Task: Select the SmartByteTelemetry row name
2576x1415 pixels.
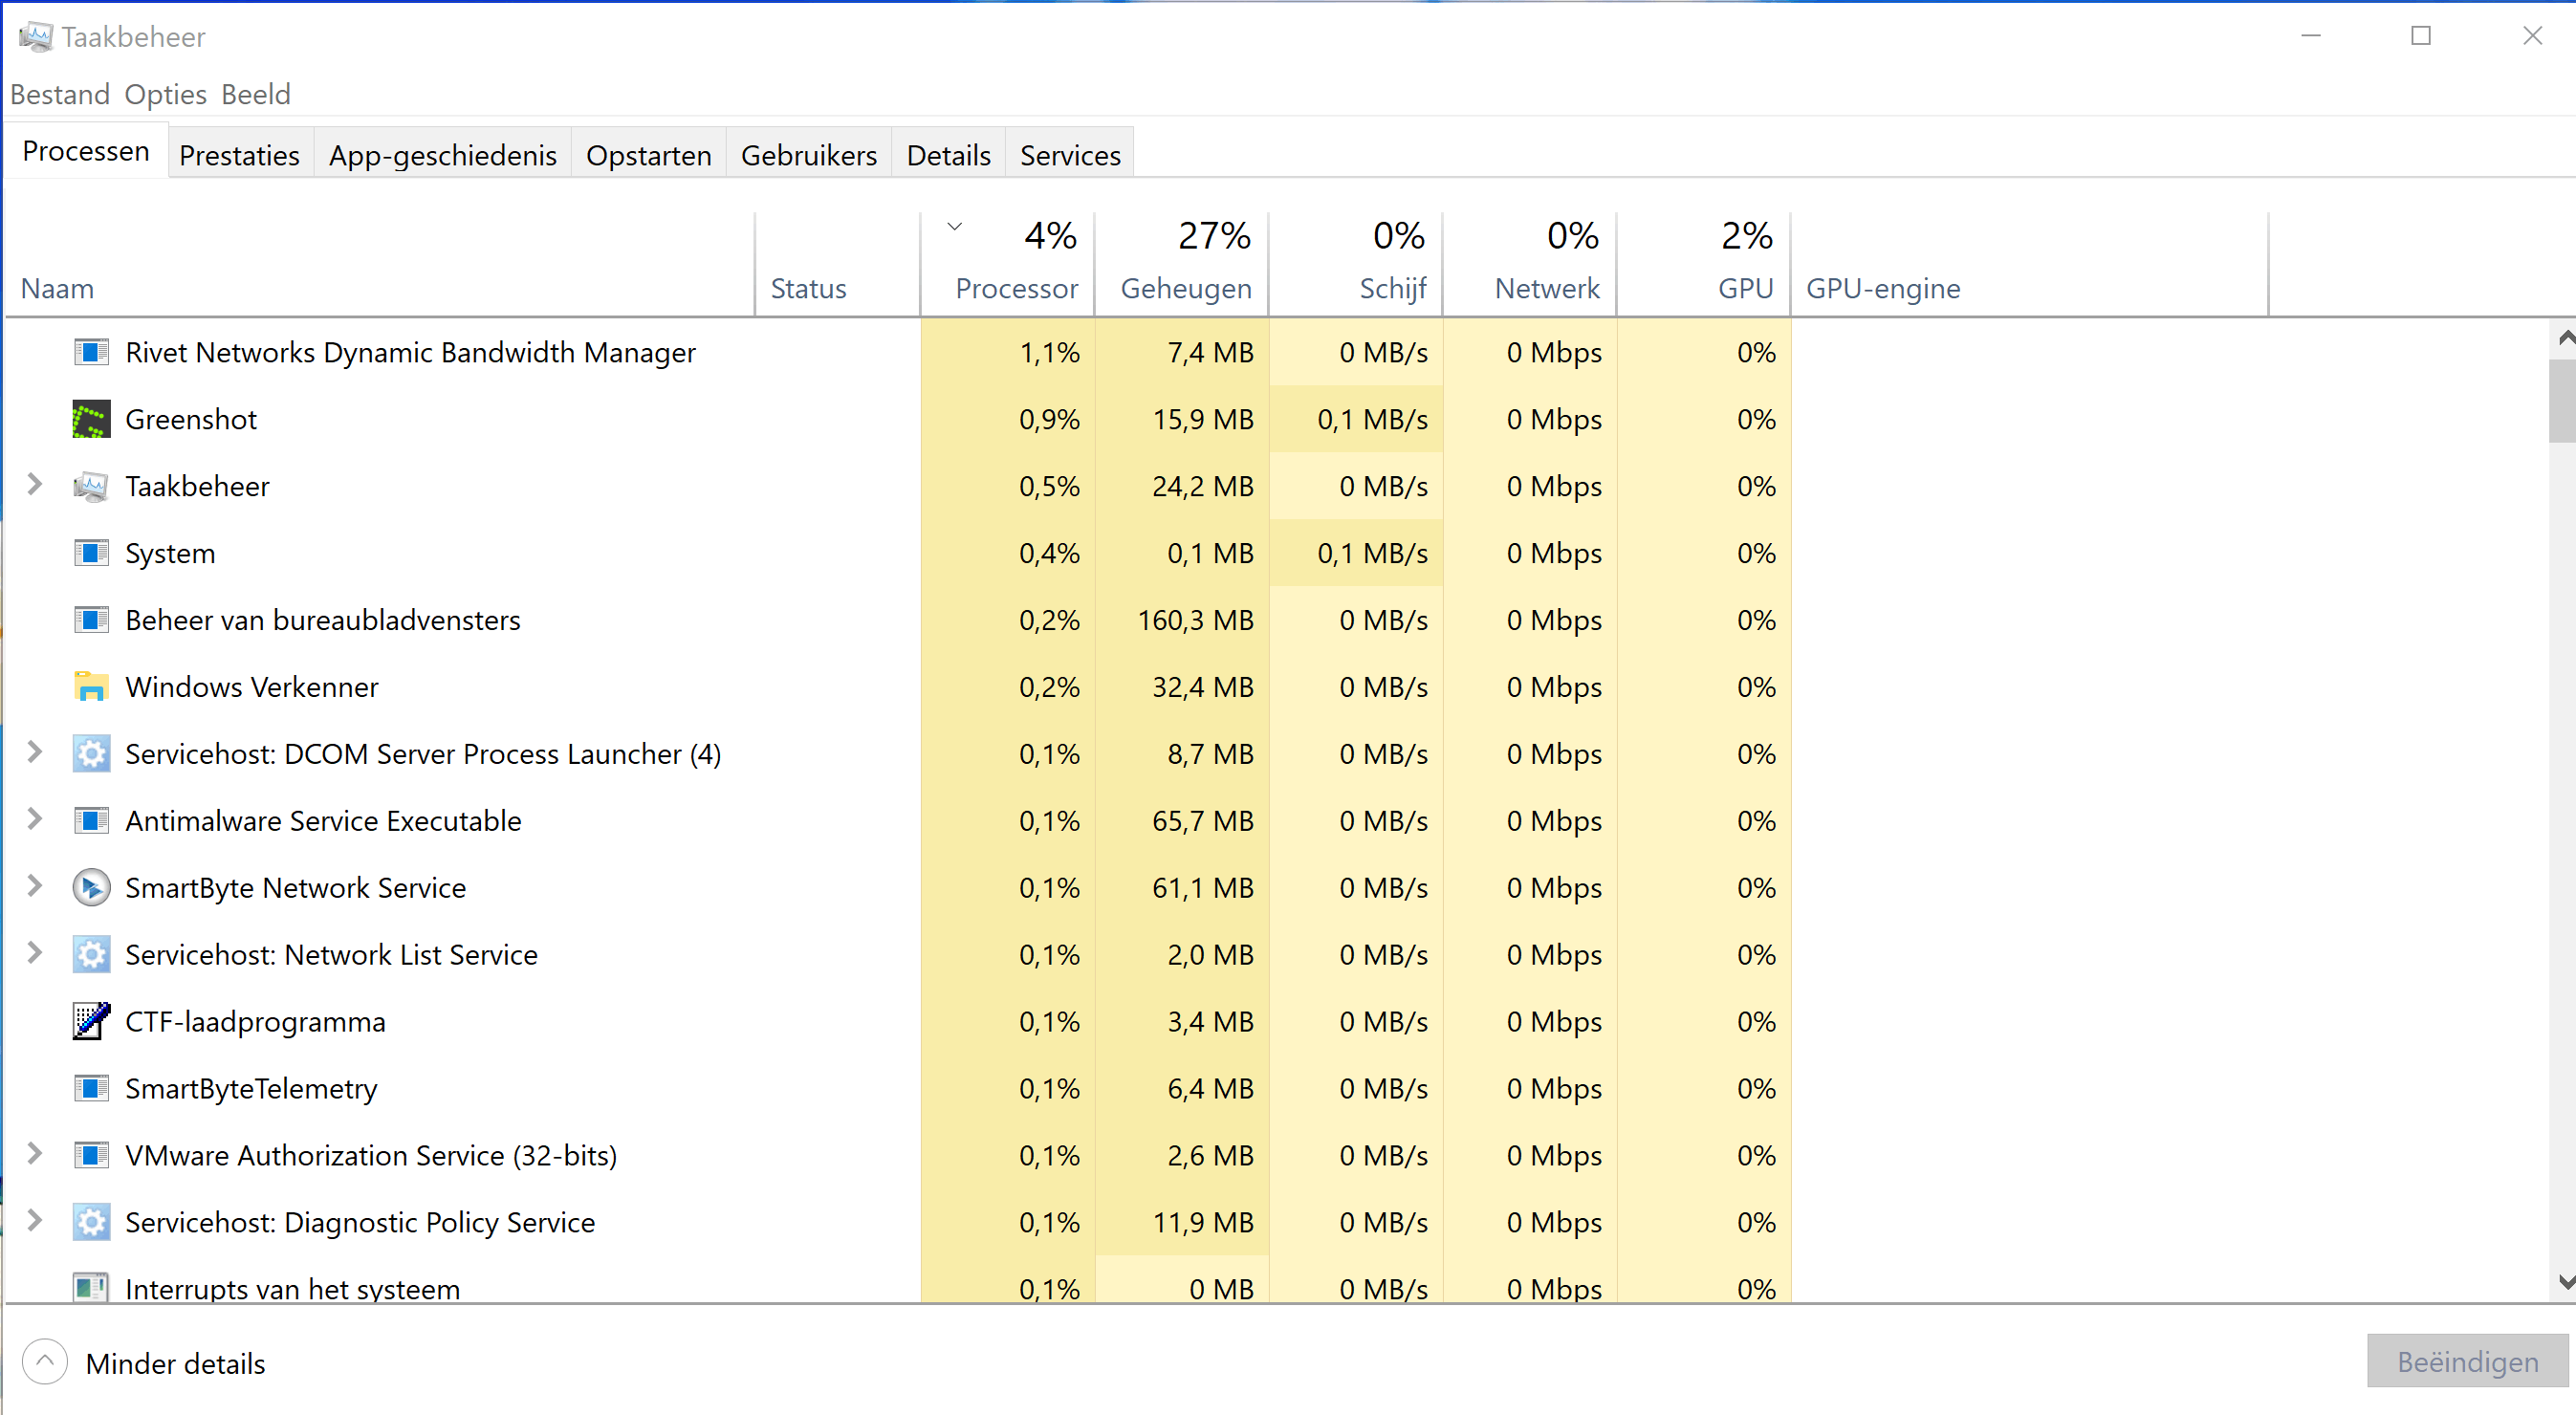Action: (251, 1088)
